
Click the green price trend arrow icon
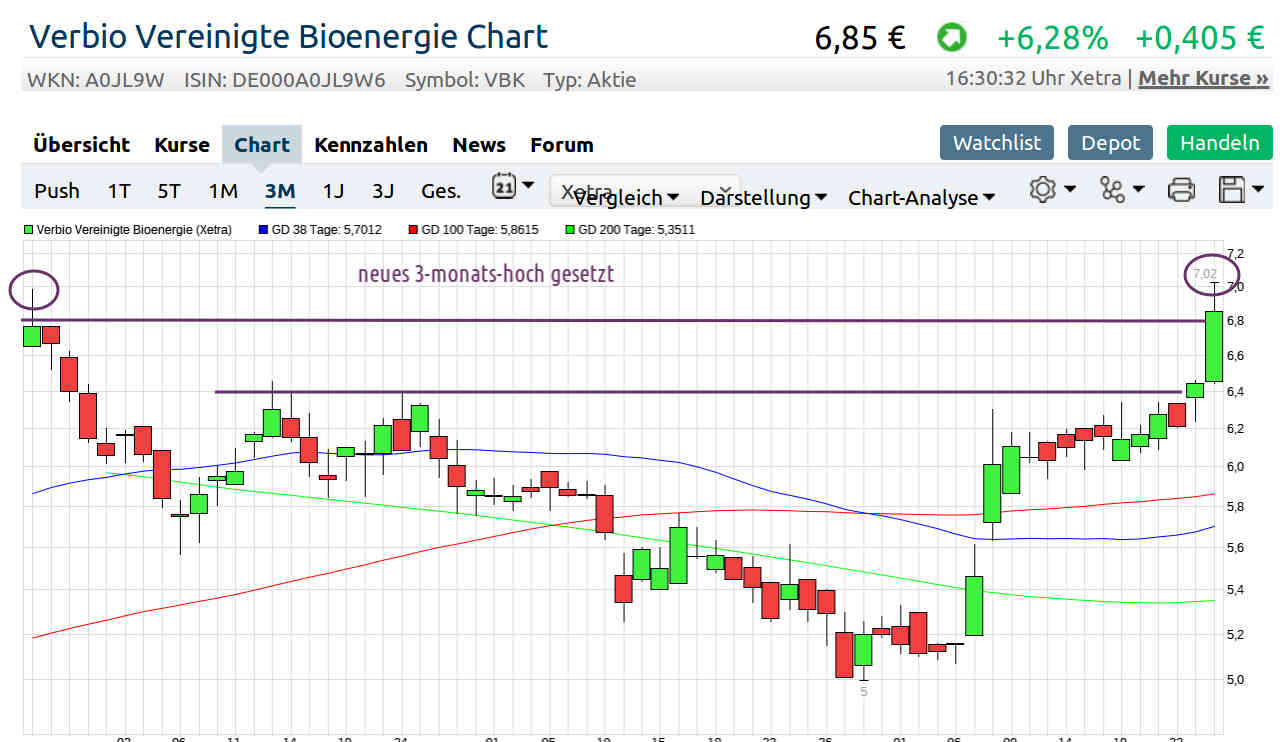pyautogui.click(x=952, y=38)
